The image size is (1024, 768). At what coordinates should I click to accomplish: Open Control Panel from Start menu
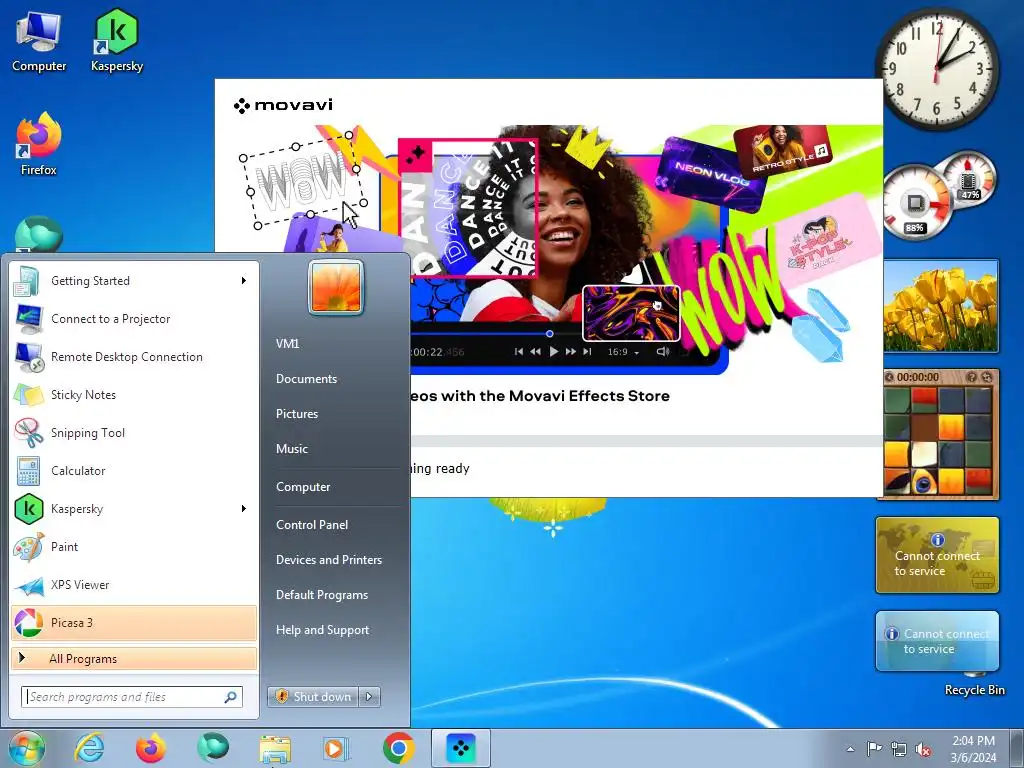coord(312,524)
